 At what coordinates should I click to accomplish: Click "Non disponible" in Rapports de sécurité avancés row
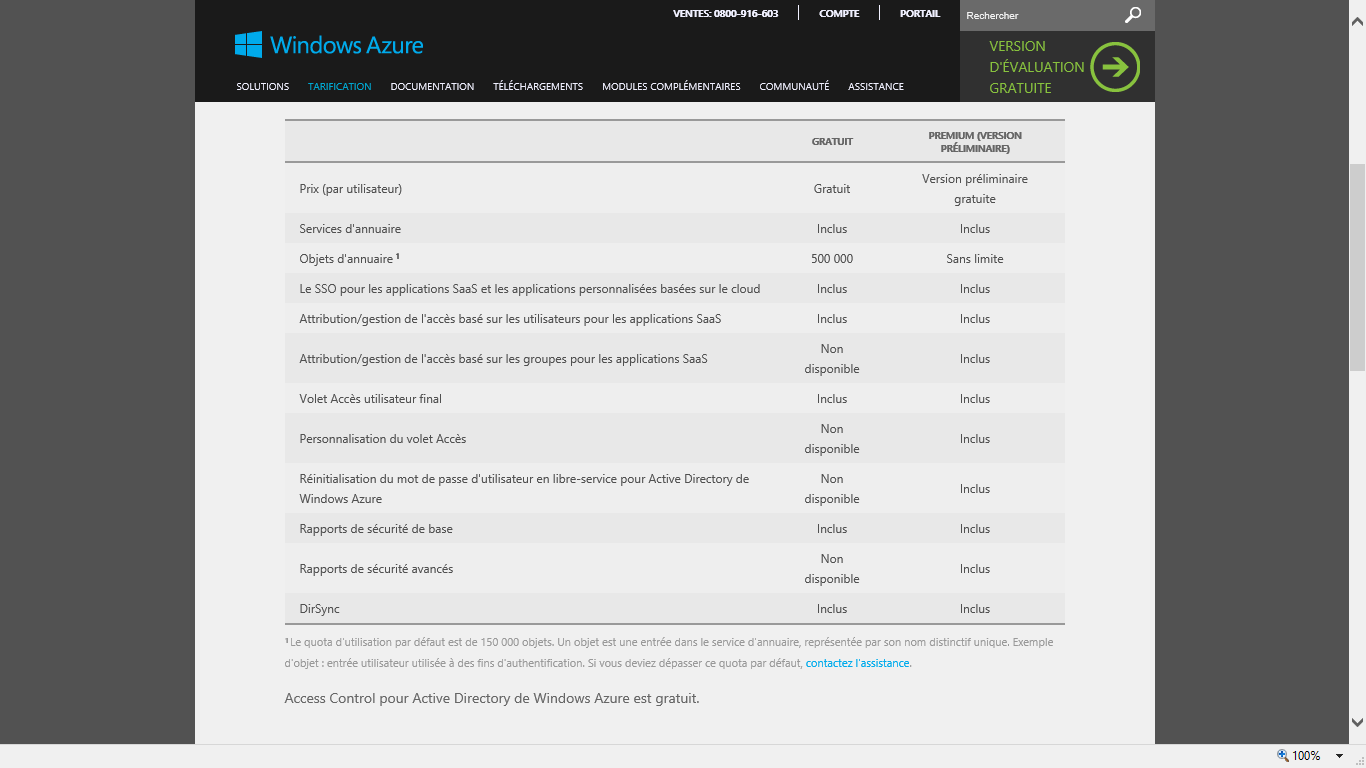click(832, 569)
